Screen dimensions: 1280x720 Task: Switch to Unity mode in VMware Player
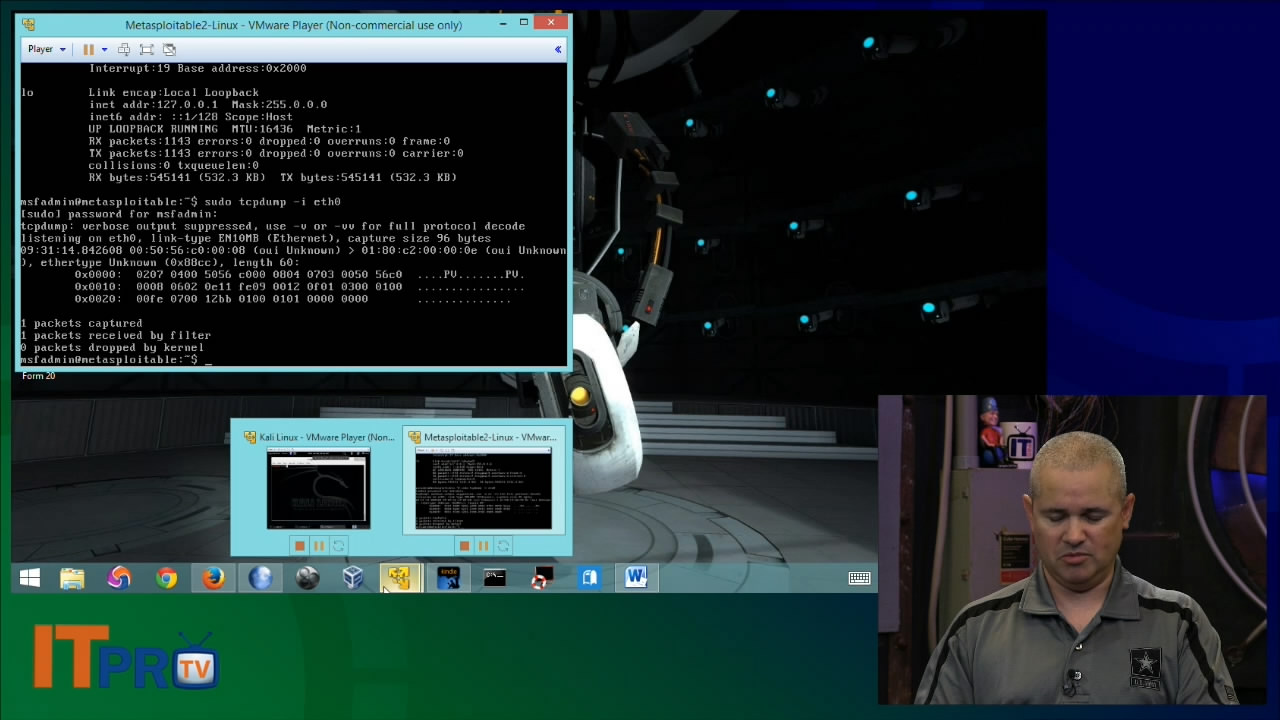169,49
